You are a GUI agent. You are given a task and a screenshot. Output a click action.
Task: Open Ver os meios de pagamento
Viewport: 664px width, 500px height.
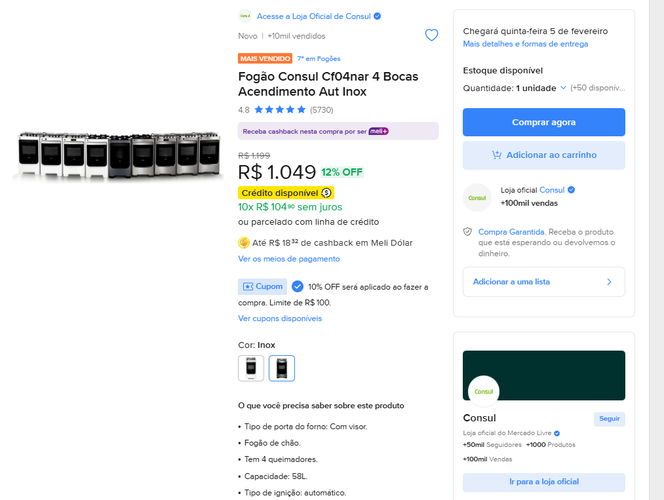point(289,259)
